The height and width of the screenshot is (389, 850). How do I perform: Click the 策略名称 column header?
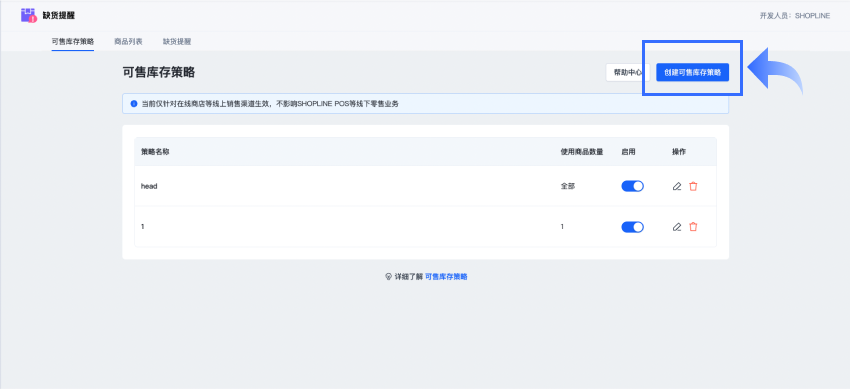(155, 152)
